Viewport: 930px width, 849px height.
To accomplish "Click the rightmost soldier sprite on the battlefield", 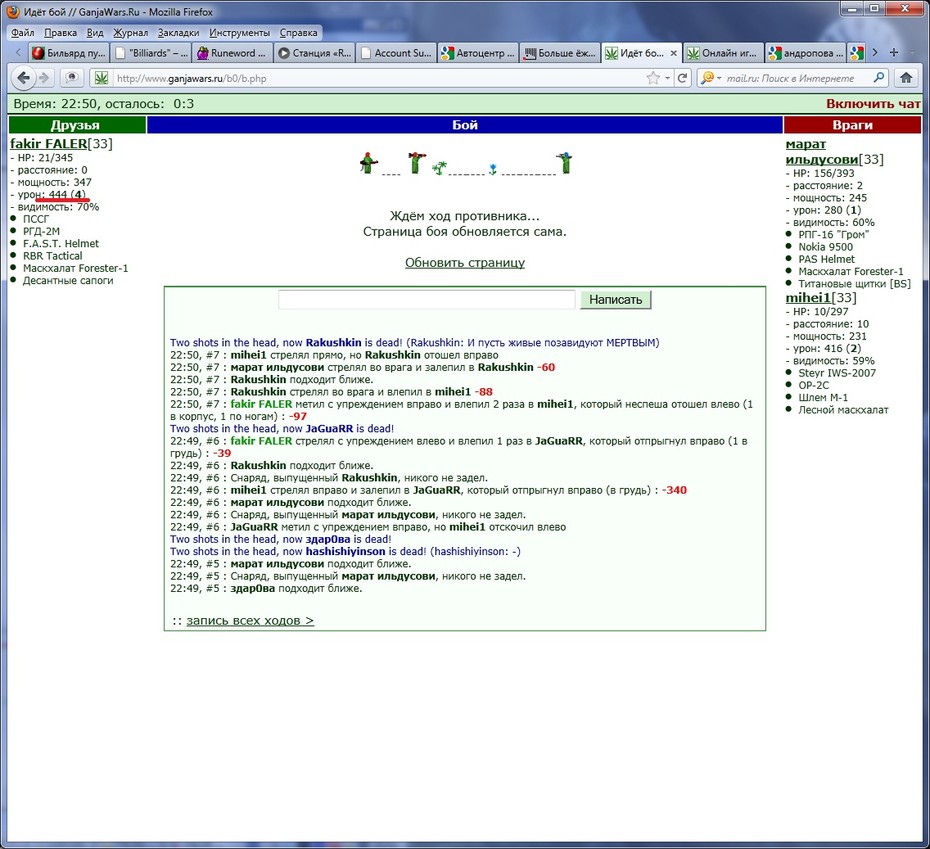I will click(565, 163).
